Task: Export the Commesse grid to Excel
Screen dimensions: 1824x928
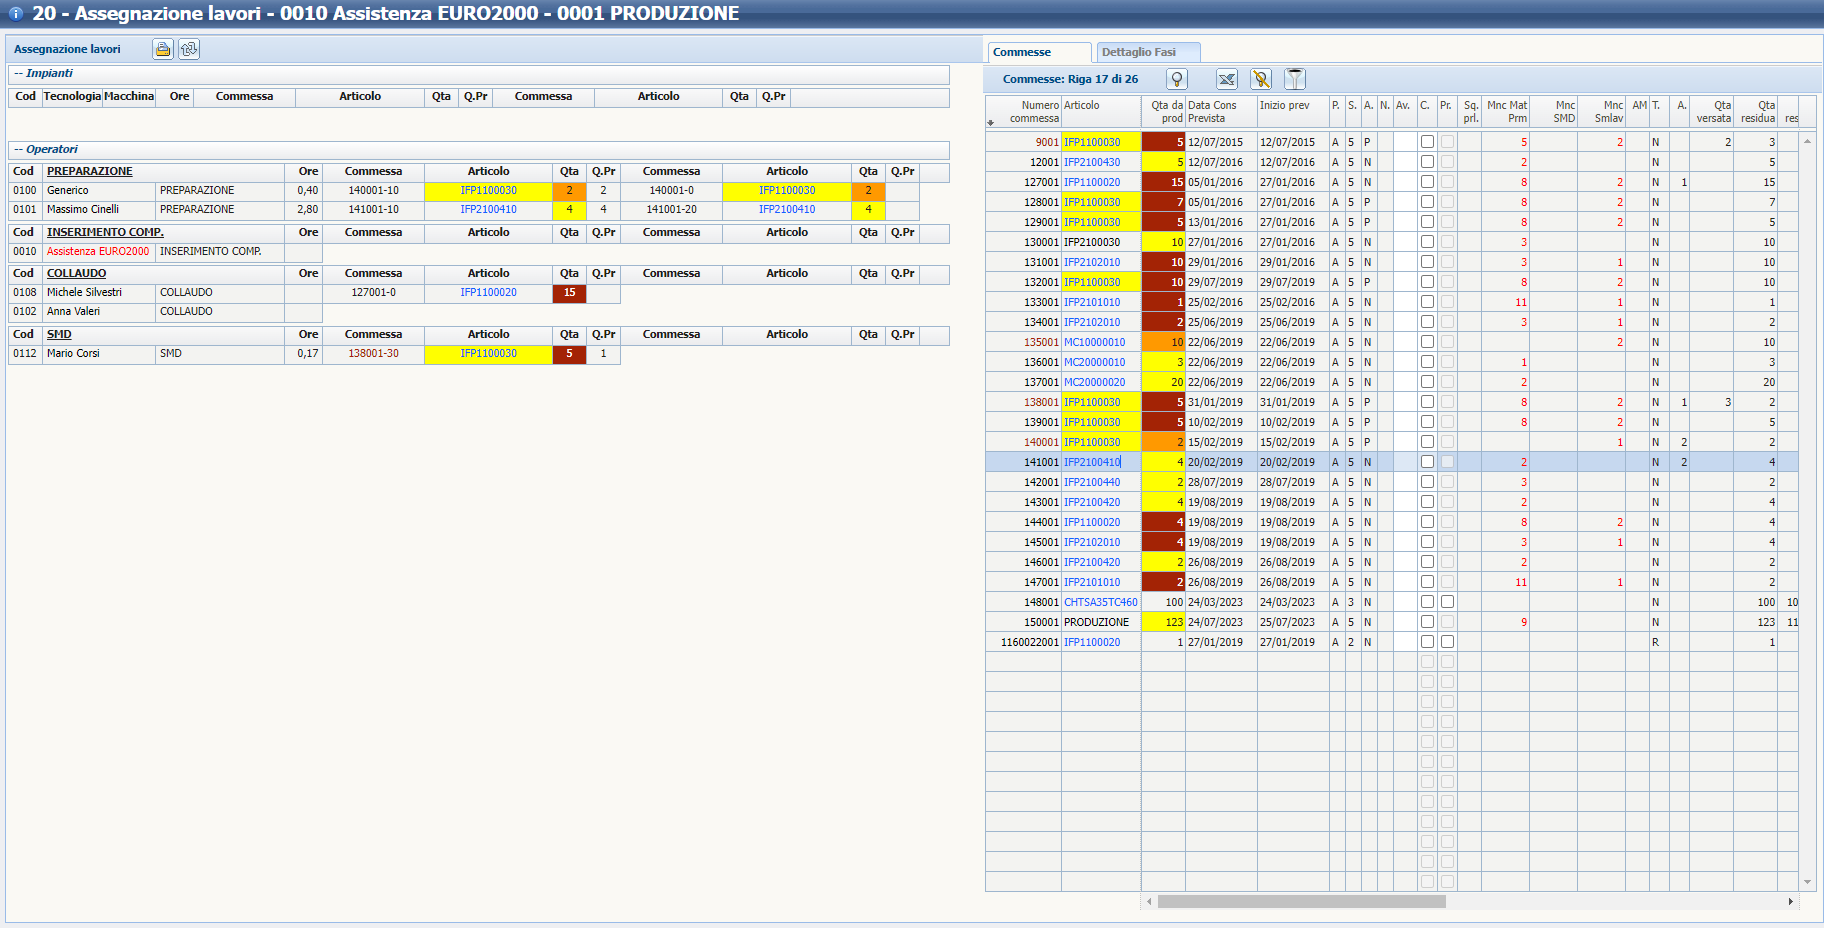Action: 1227,79
